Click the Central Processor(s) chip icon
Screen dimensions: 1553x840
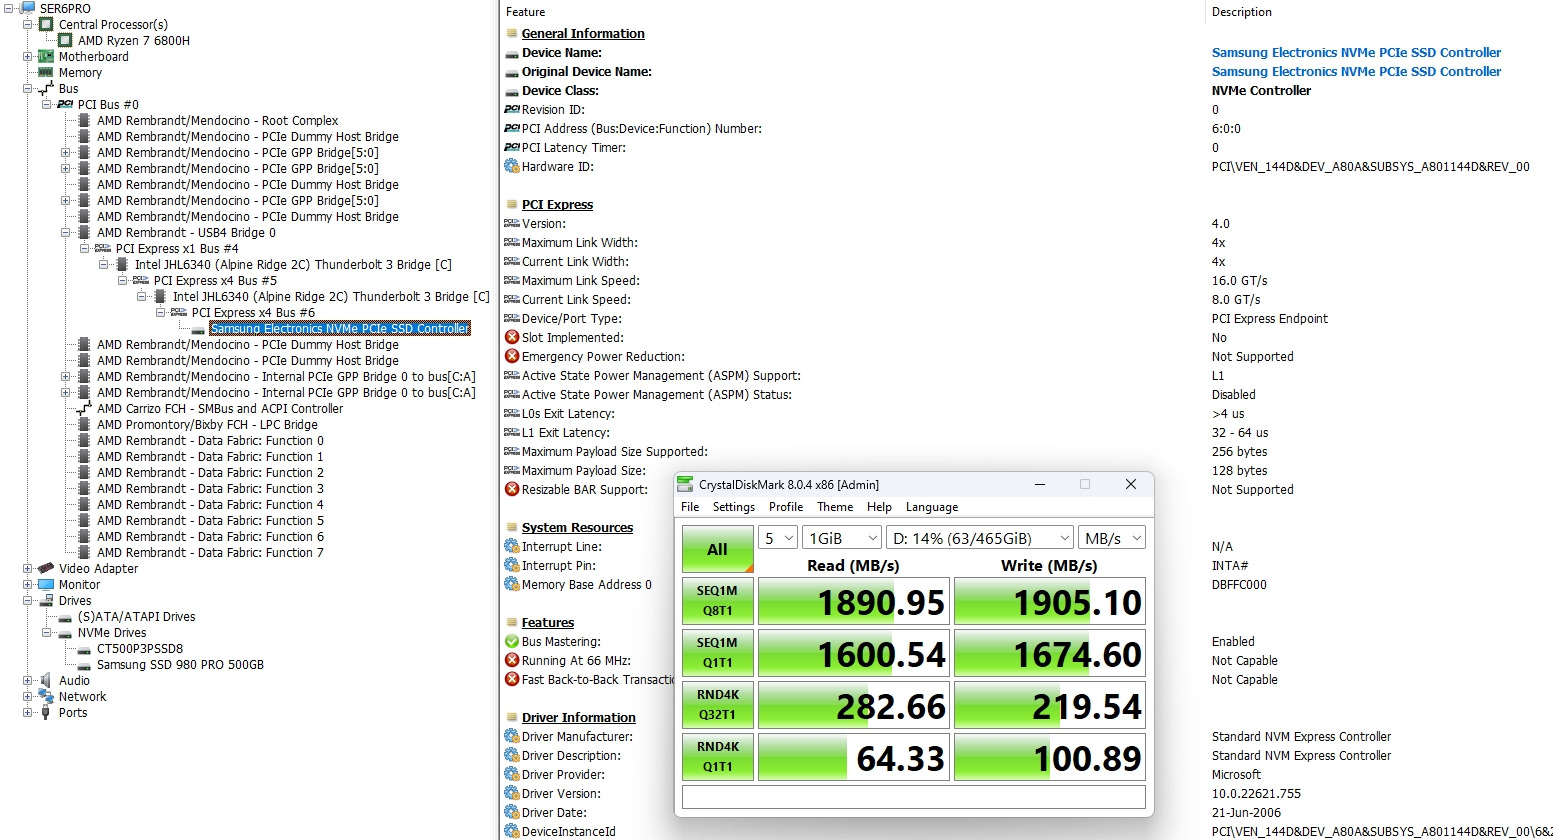46,24
